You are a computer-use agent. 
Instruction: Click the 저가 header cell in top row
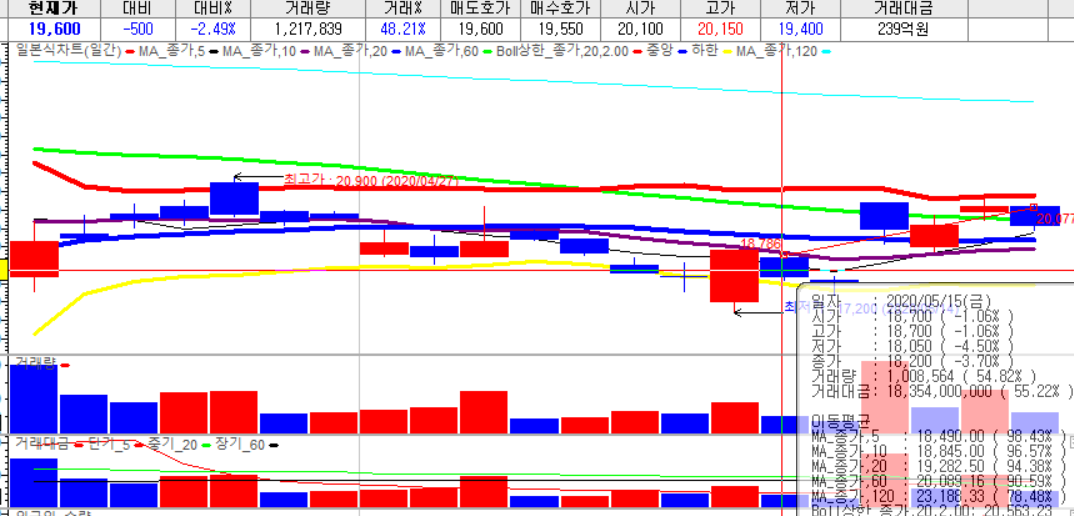tap(799, 9)
